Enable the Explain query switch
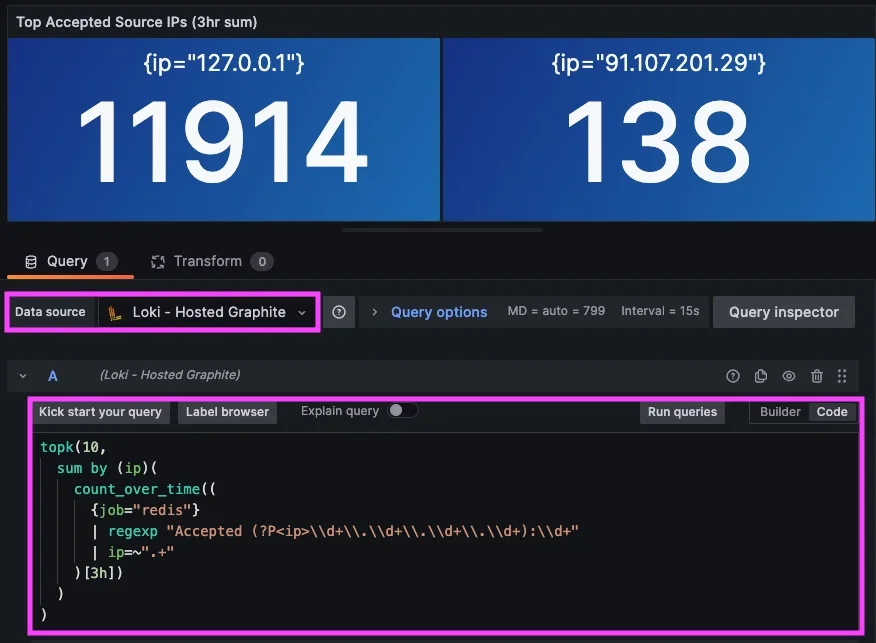 click(403, 411)
